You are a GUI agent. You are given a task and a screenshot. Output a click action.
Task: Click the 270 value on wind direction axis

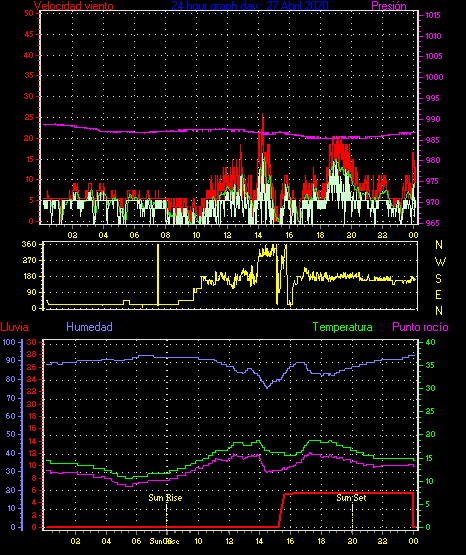pyautogui.click(x=29, y=260)
